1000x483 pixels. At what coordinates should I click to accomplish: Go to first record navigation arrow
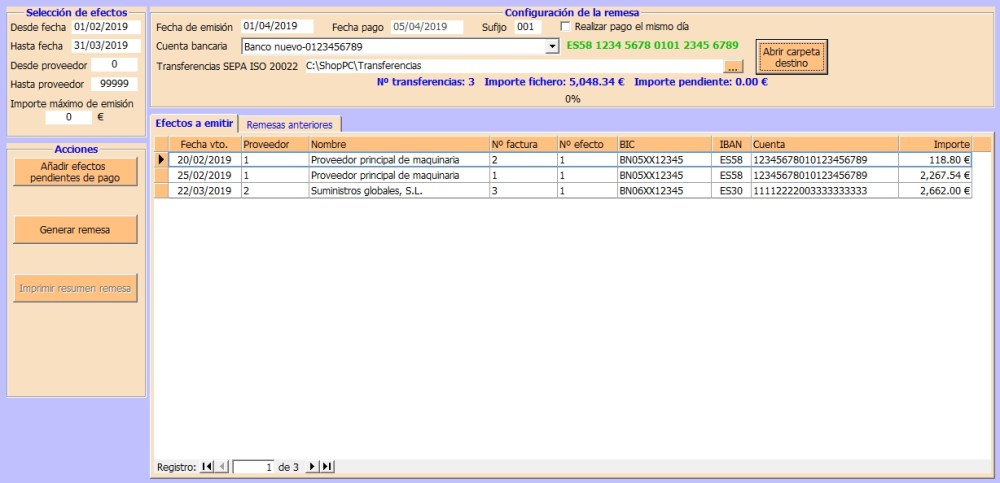pos(207,467)
